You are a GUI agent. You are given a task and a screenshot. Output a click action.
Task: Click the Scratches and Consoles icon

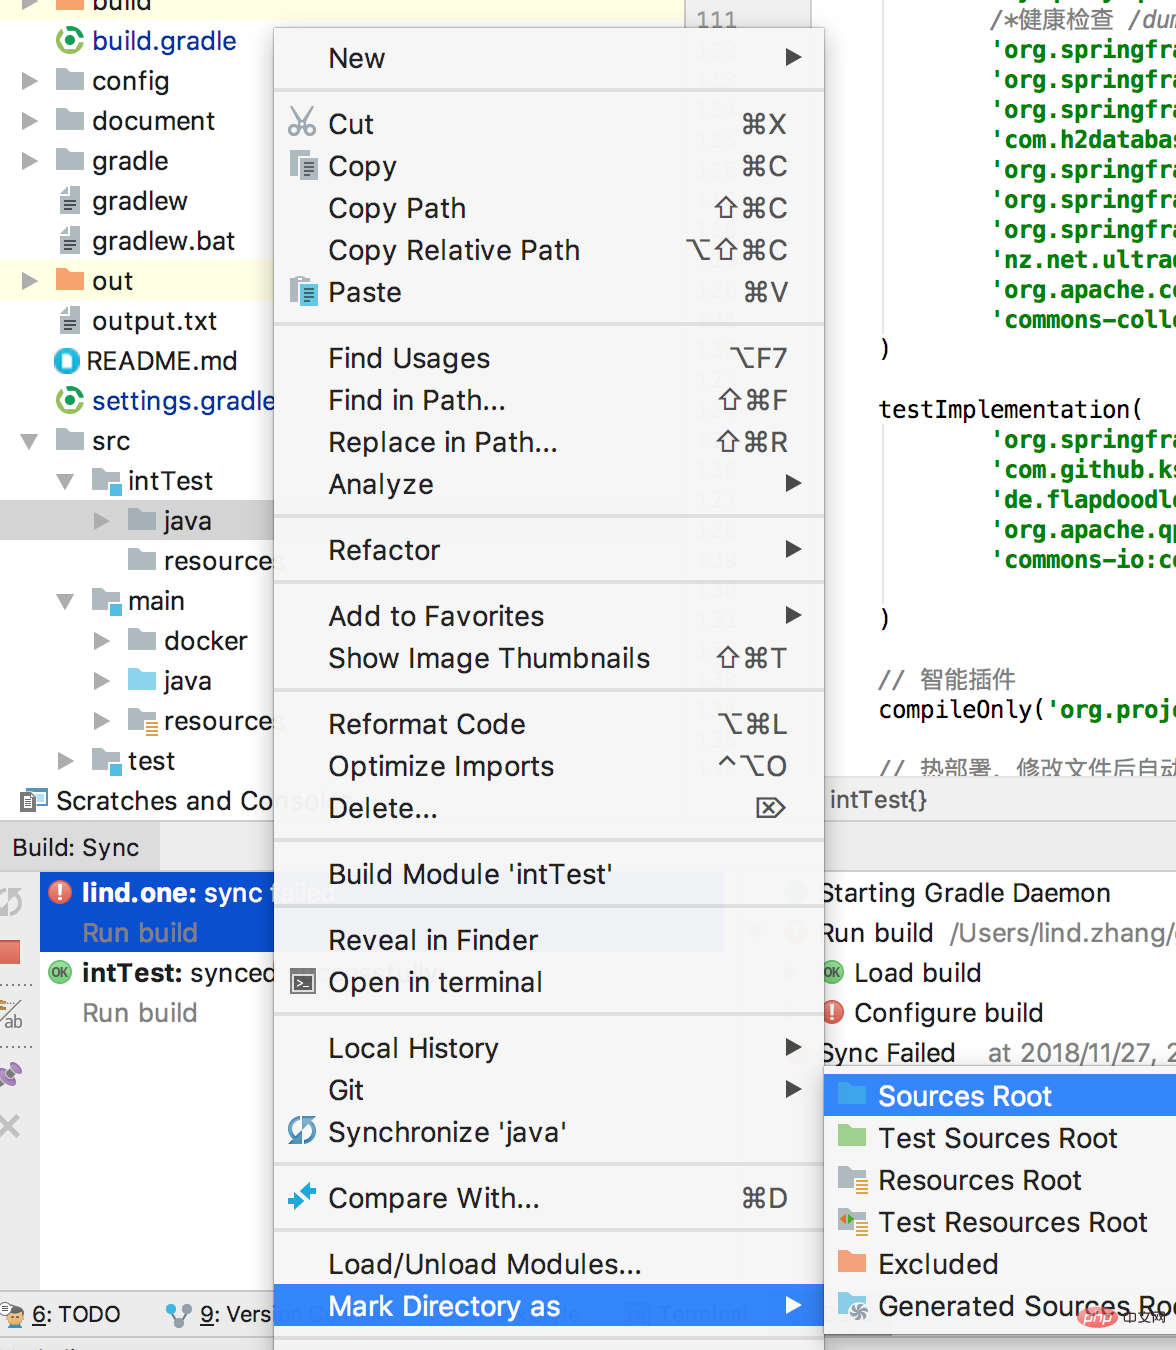[34, 801]
